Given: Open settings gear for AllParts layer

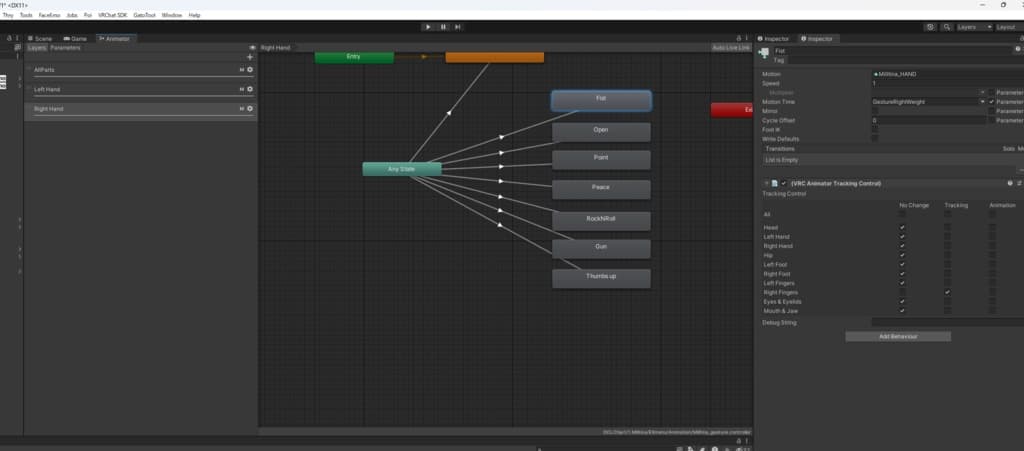Looking at the screenshot, I should coord(249,70).
